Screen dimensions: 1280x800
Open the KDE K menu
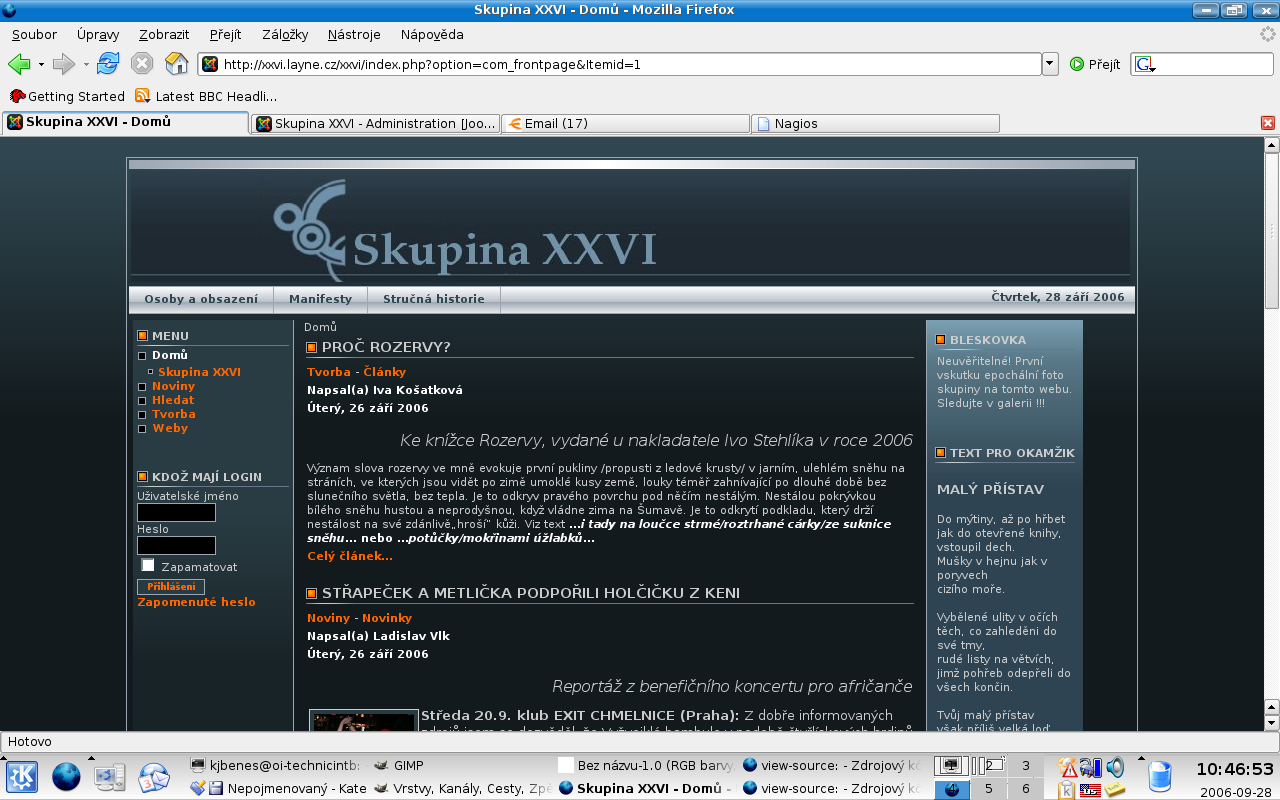pyautogui.click(x=23, y=776)
